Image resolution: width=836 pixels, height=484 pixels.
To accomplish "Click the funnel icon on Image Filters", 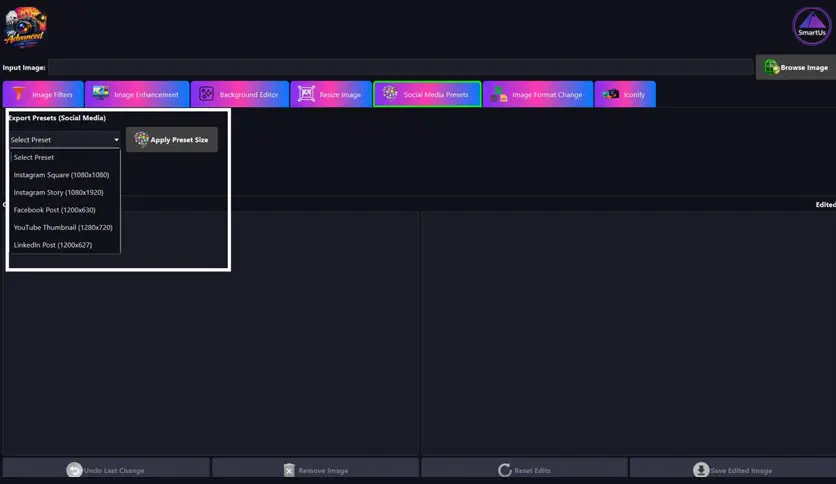I will click(x=19, y=94).
